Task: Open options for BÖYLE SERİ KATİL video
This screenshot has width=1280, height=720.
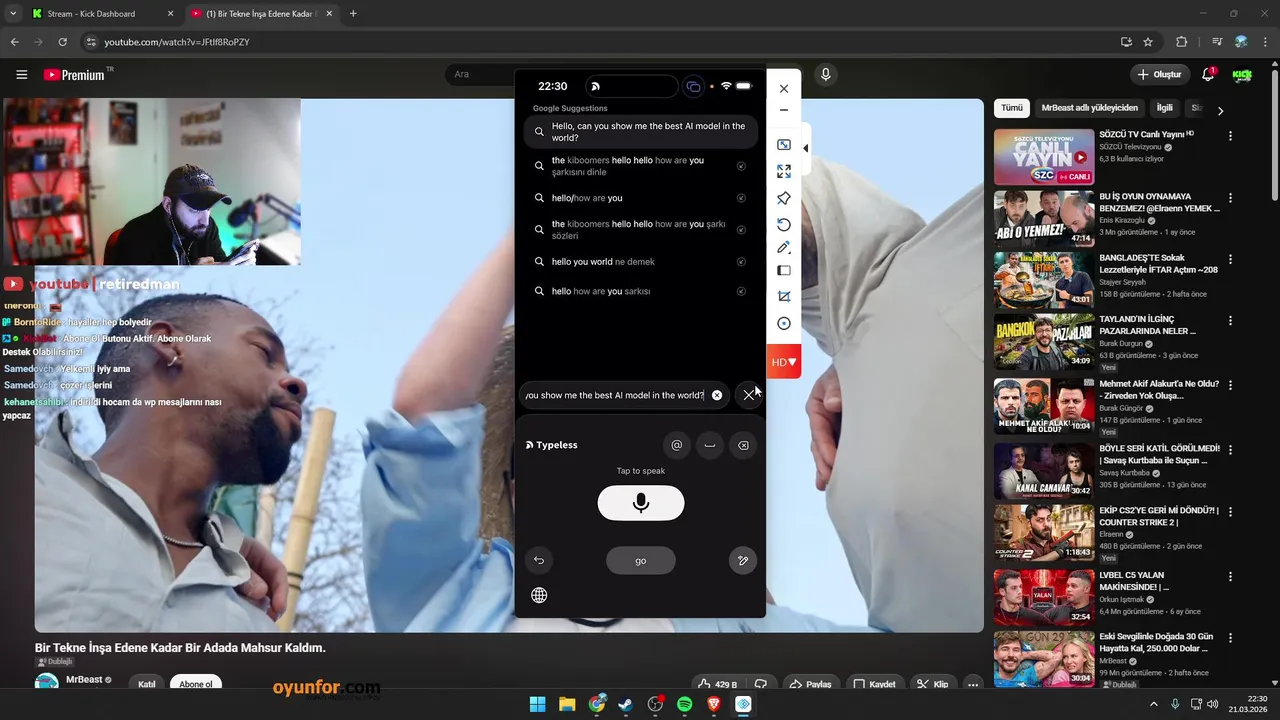Action: (x=1230, y=450)
